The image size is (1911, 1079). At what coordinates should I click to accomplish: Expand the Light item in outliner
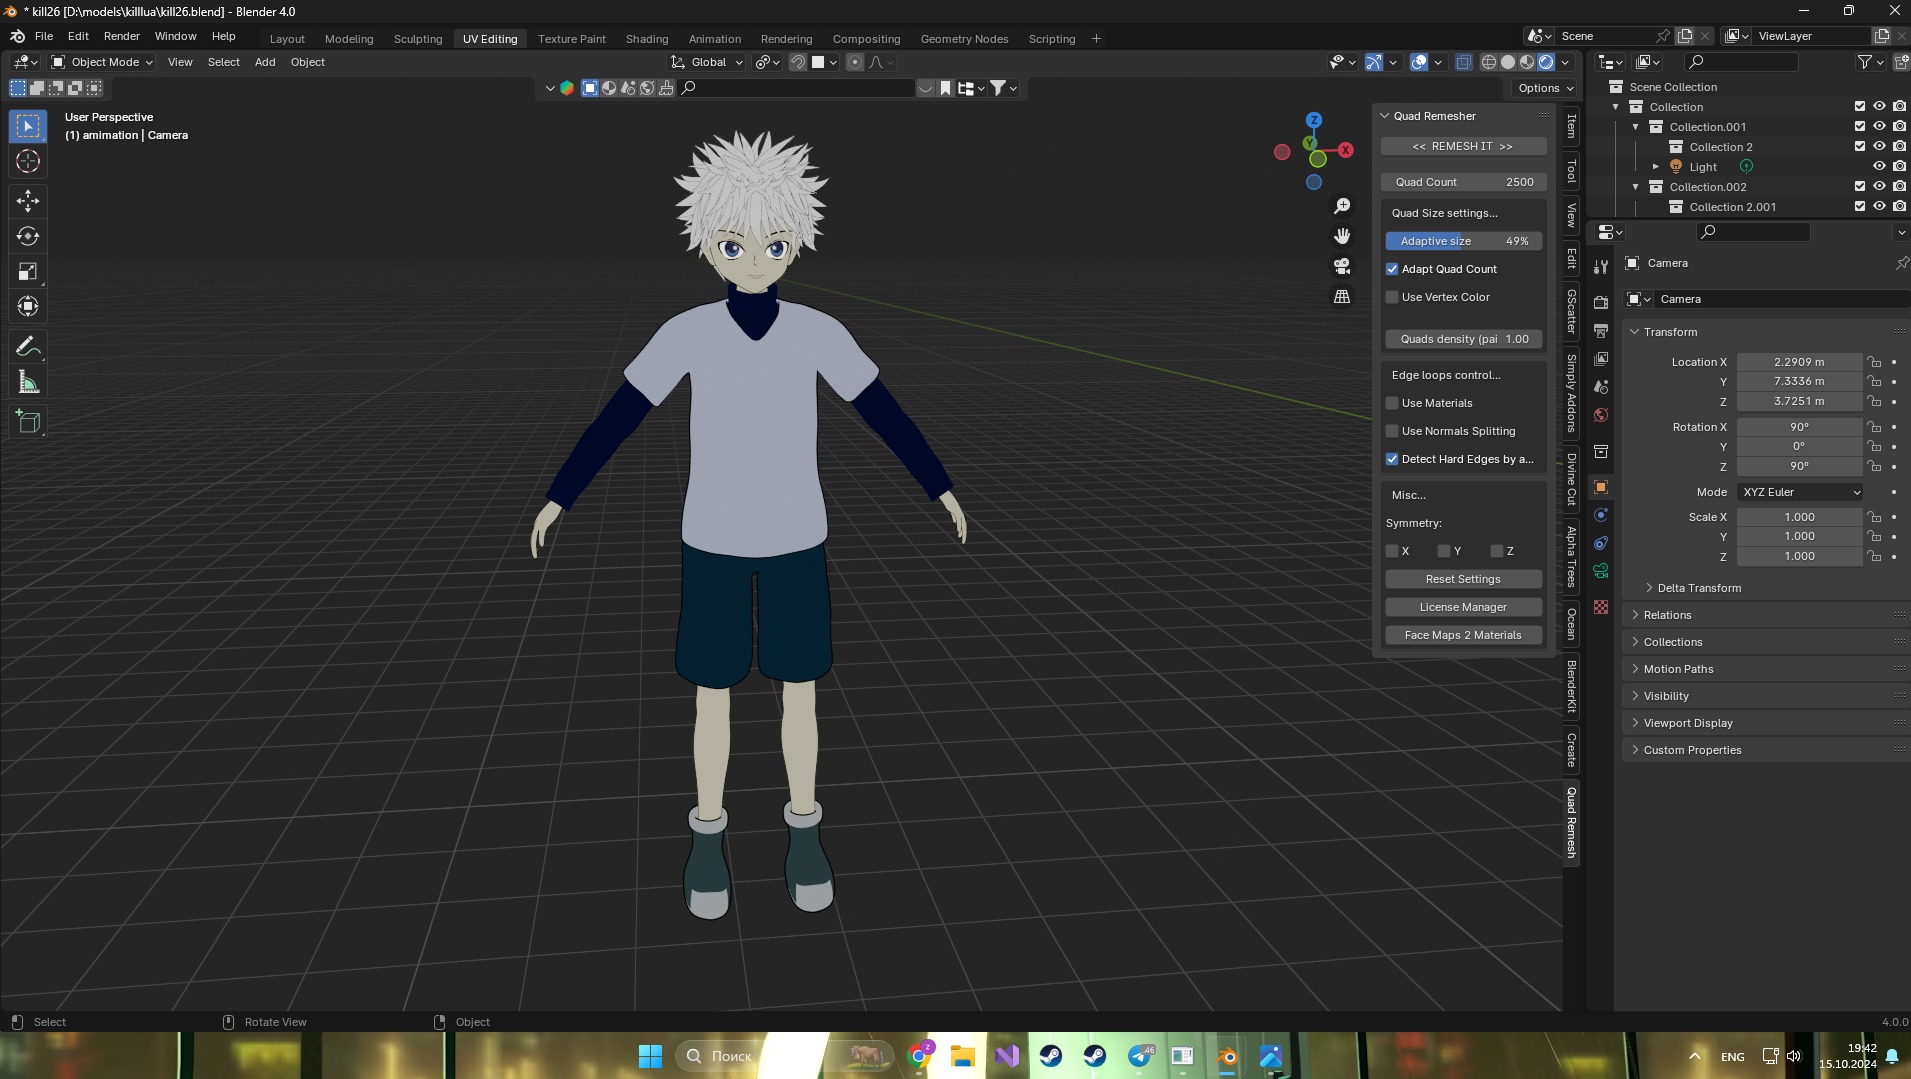coord(1656,167)
